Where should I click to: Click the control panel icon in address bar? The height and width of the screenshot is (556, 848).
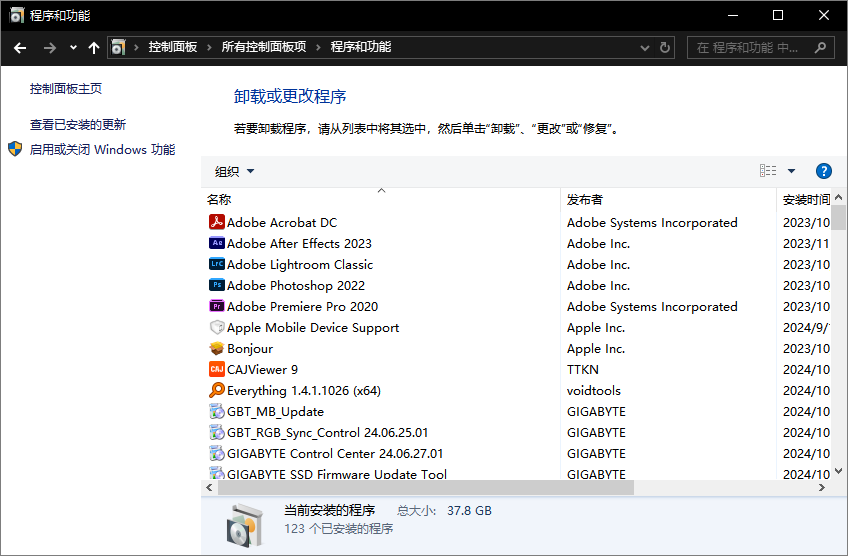118,48
